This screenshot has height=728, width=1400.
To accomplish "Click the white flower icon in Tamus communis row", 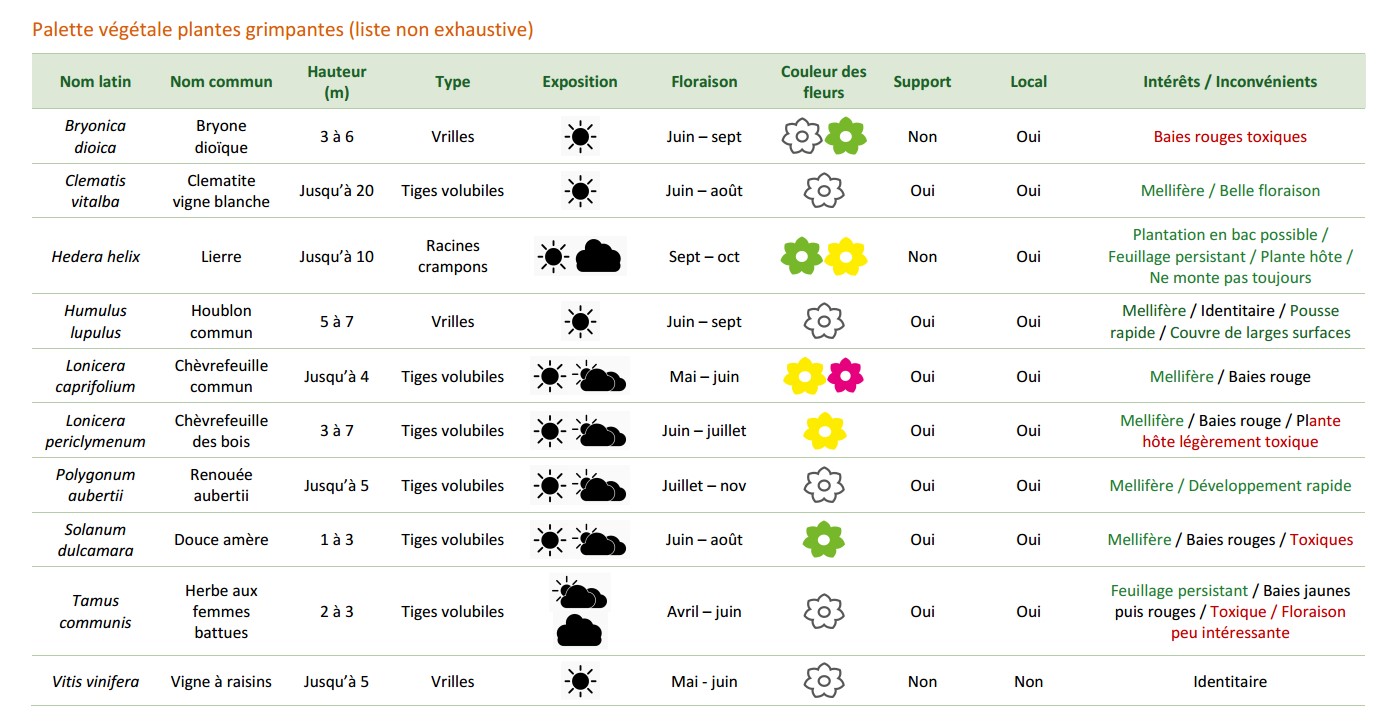I will point(824,611).
